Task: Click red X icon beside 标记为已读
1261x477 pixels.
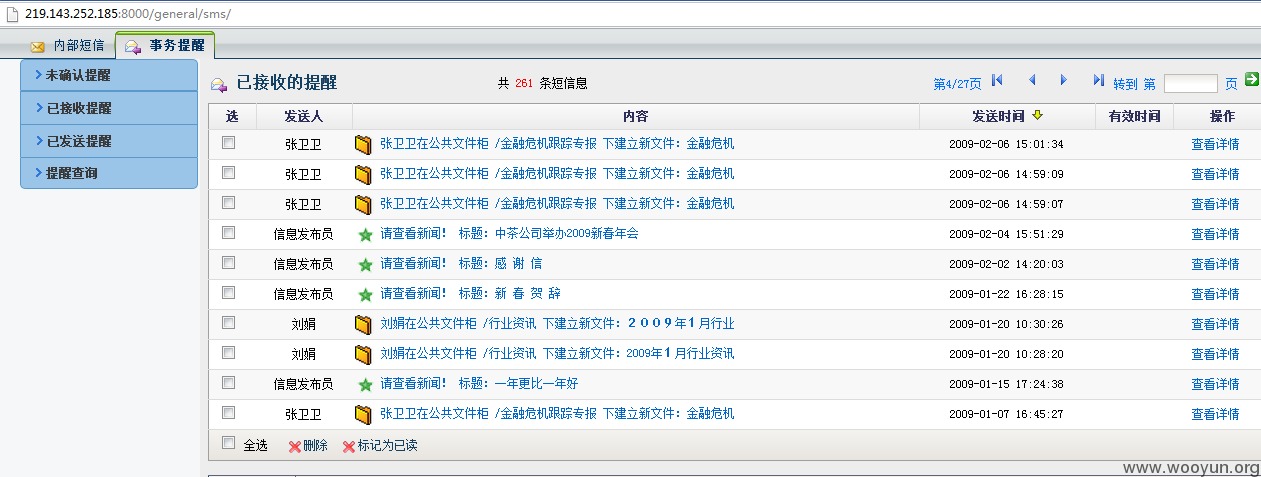Action: tap(349, 447)
